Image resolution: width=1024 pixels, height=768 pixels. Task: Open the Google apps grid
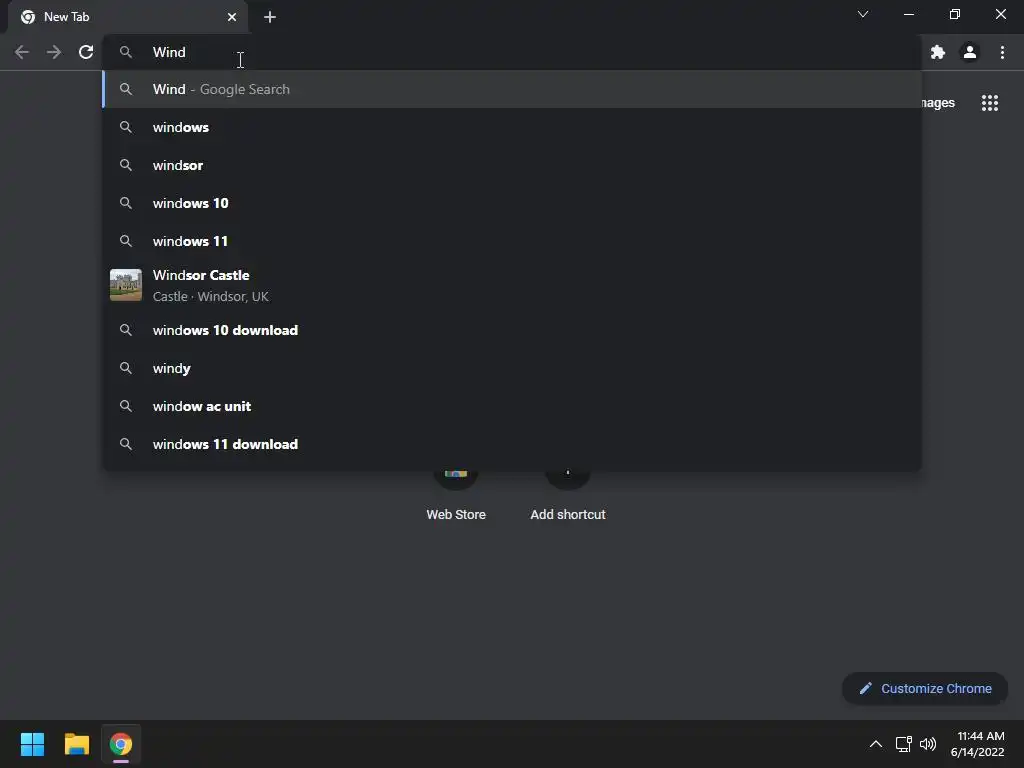pos(990,103)
